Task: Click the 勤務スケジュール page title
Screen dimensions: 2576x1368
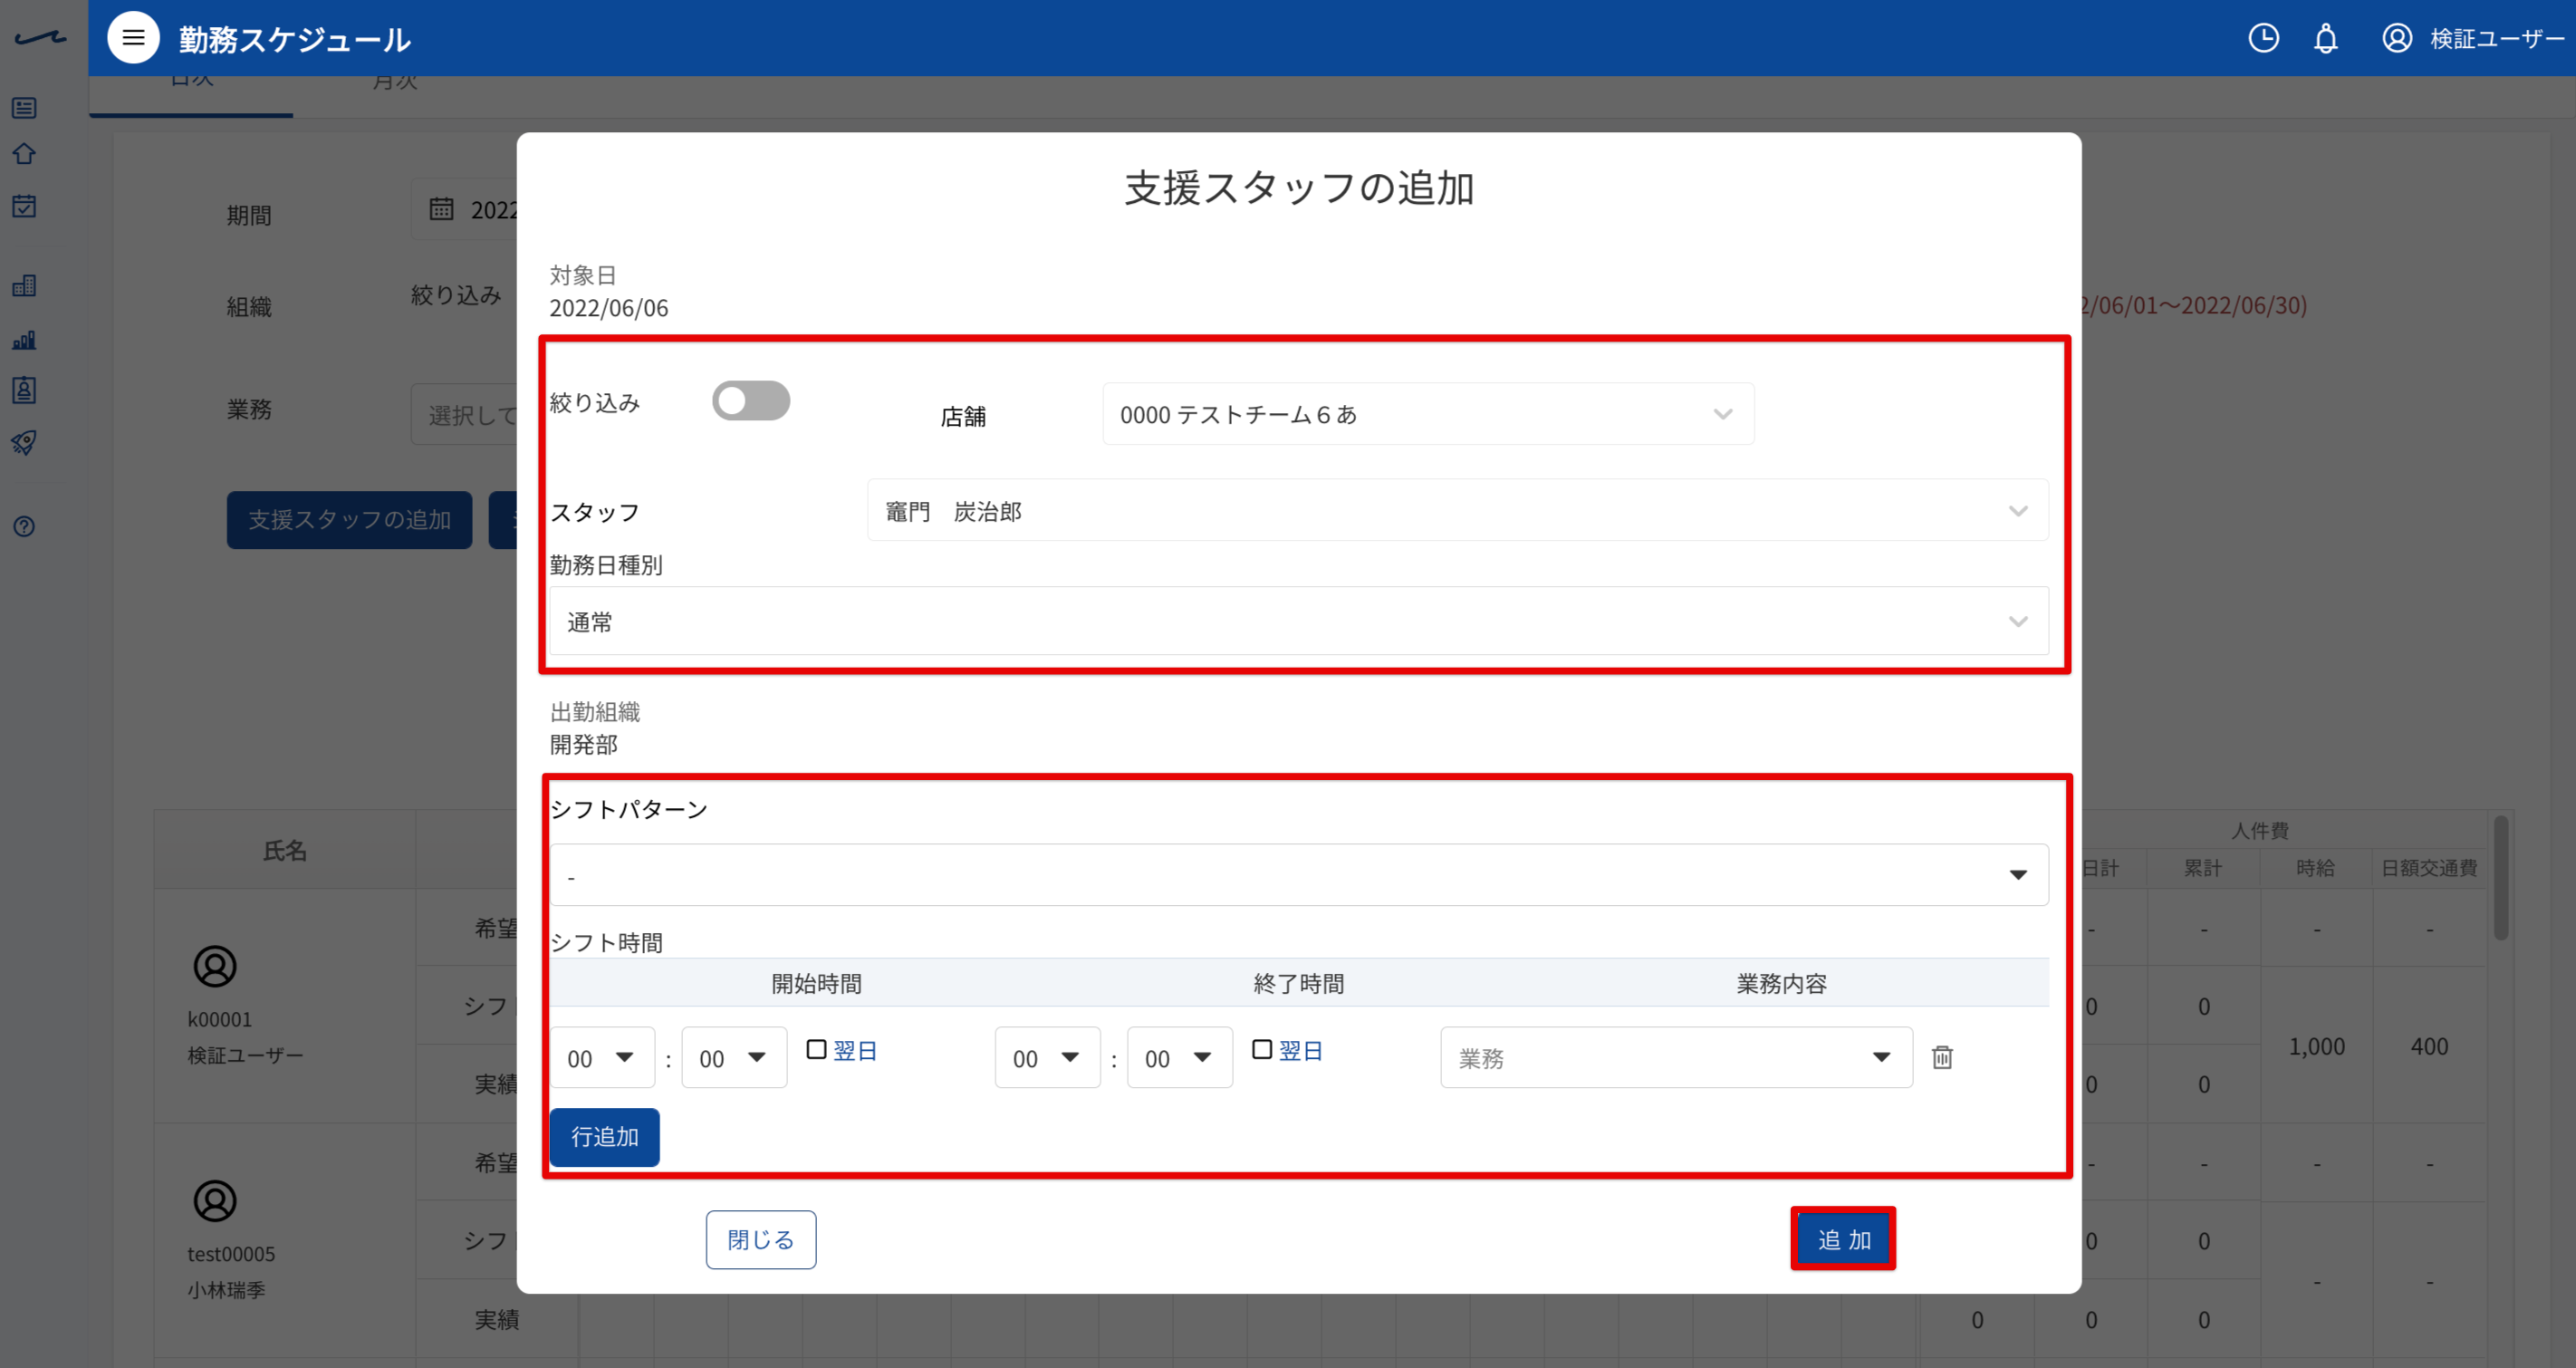Action: tap(295, 39)
